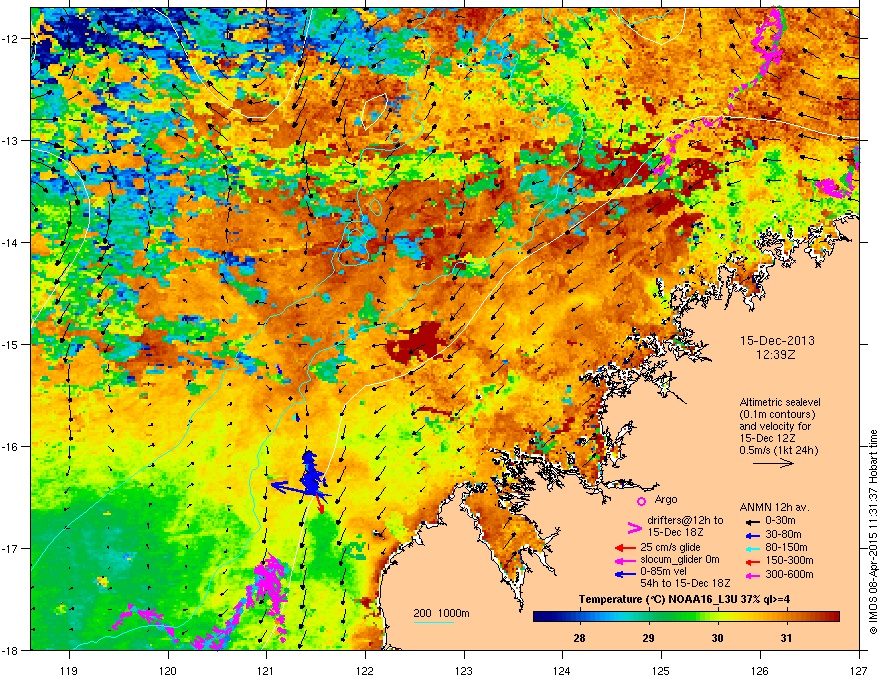This screenshot has width=880, height=680.
Task: Click longitude axis label 121
Action: click(267, 670)
